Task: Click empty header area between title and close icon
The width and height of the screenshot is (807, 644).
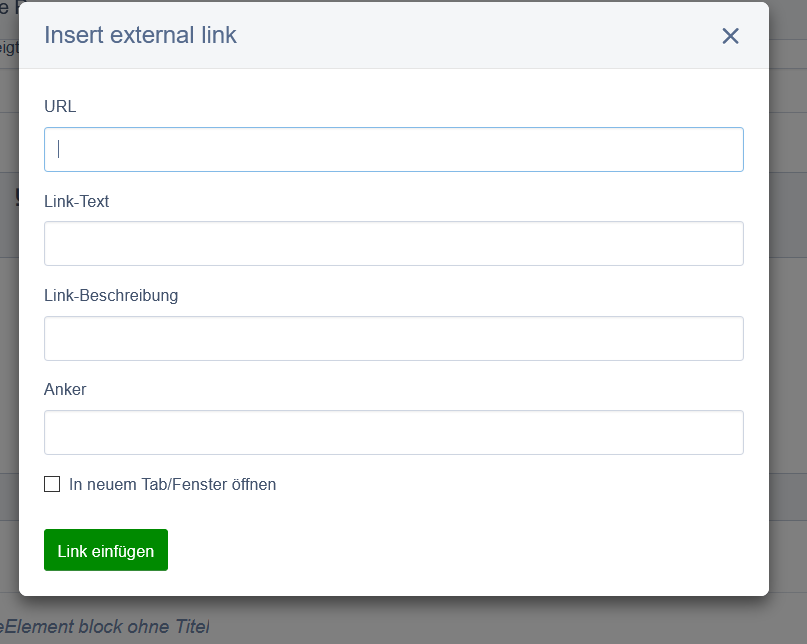Action: pos(480,36)
